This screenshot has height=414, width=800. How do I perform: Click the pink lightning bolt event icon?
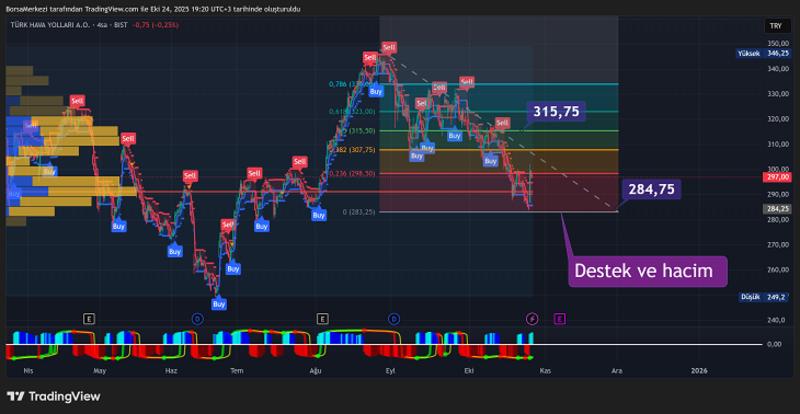coord(532,318)
